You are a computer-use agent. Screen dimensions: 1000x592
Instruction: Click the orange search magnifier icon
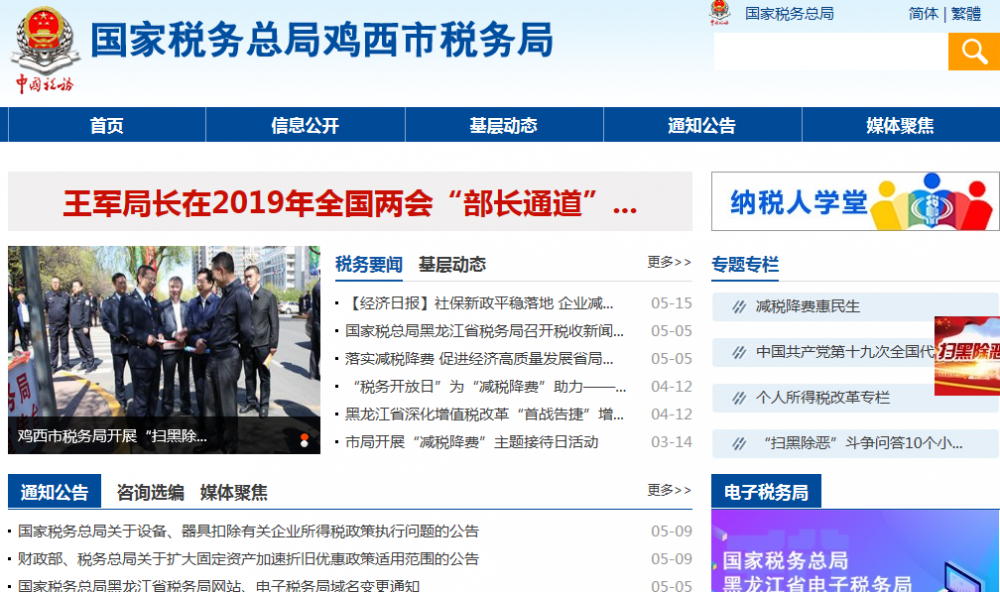coord(972,50)
